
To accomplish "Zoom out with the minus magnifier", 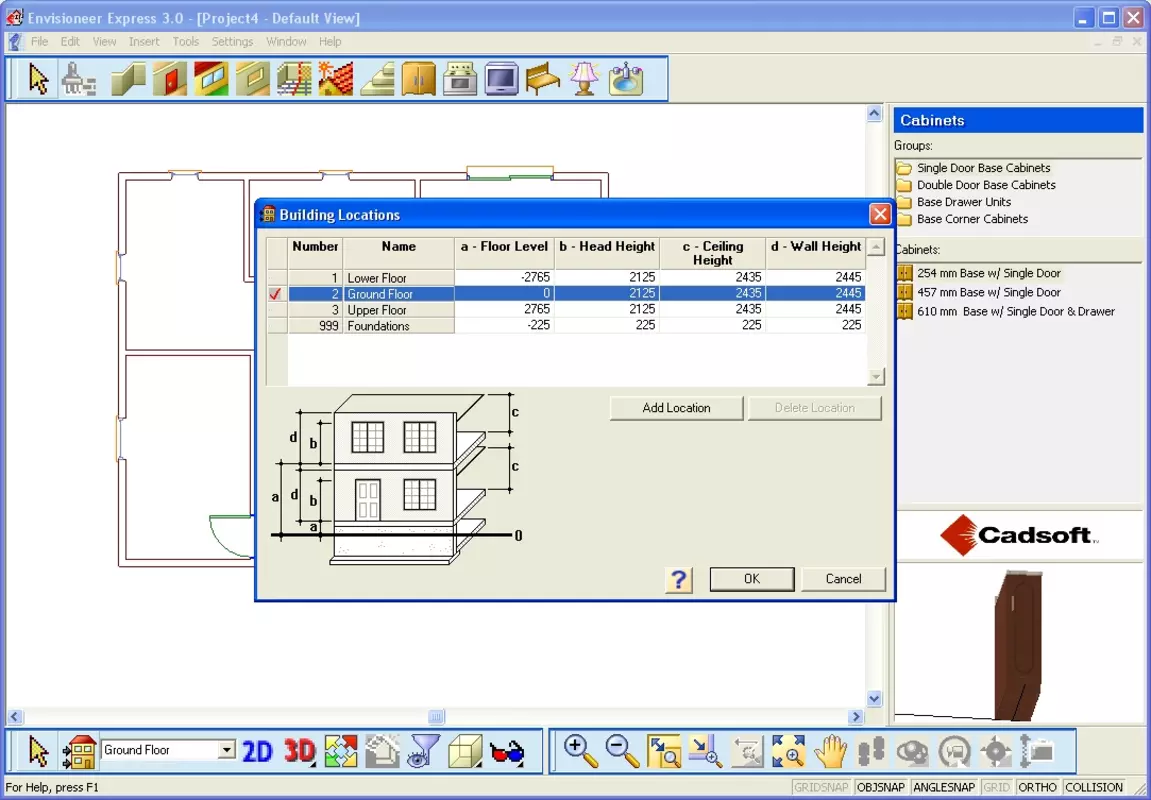I will pyautogui.click(x=622, y=752).
